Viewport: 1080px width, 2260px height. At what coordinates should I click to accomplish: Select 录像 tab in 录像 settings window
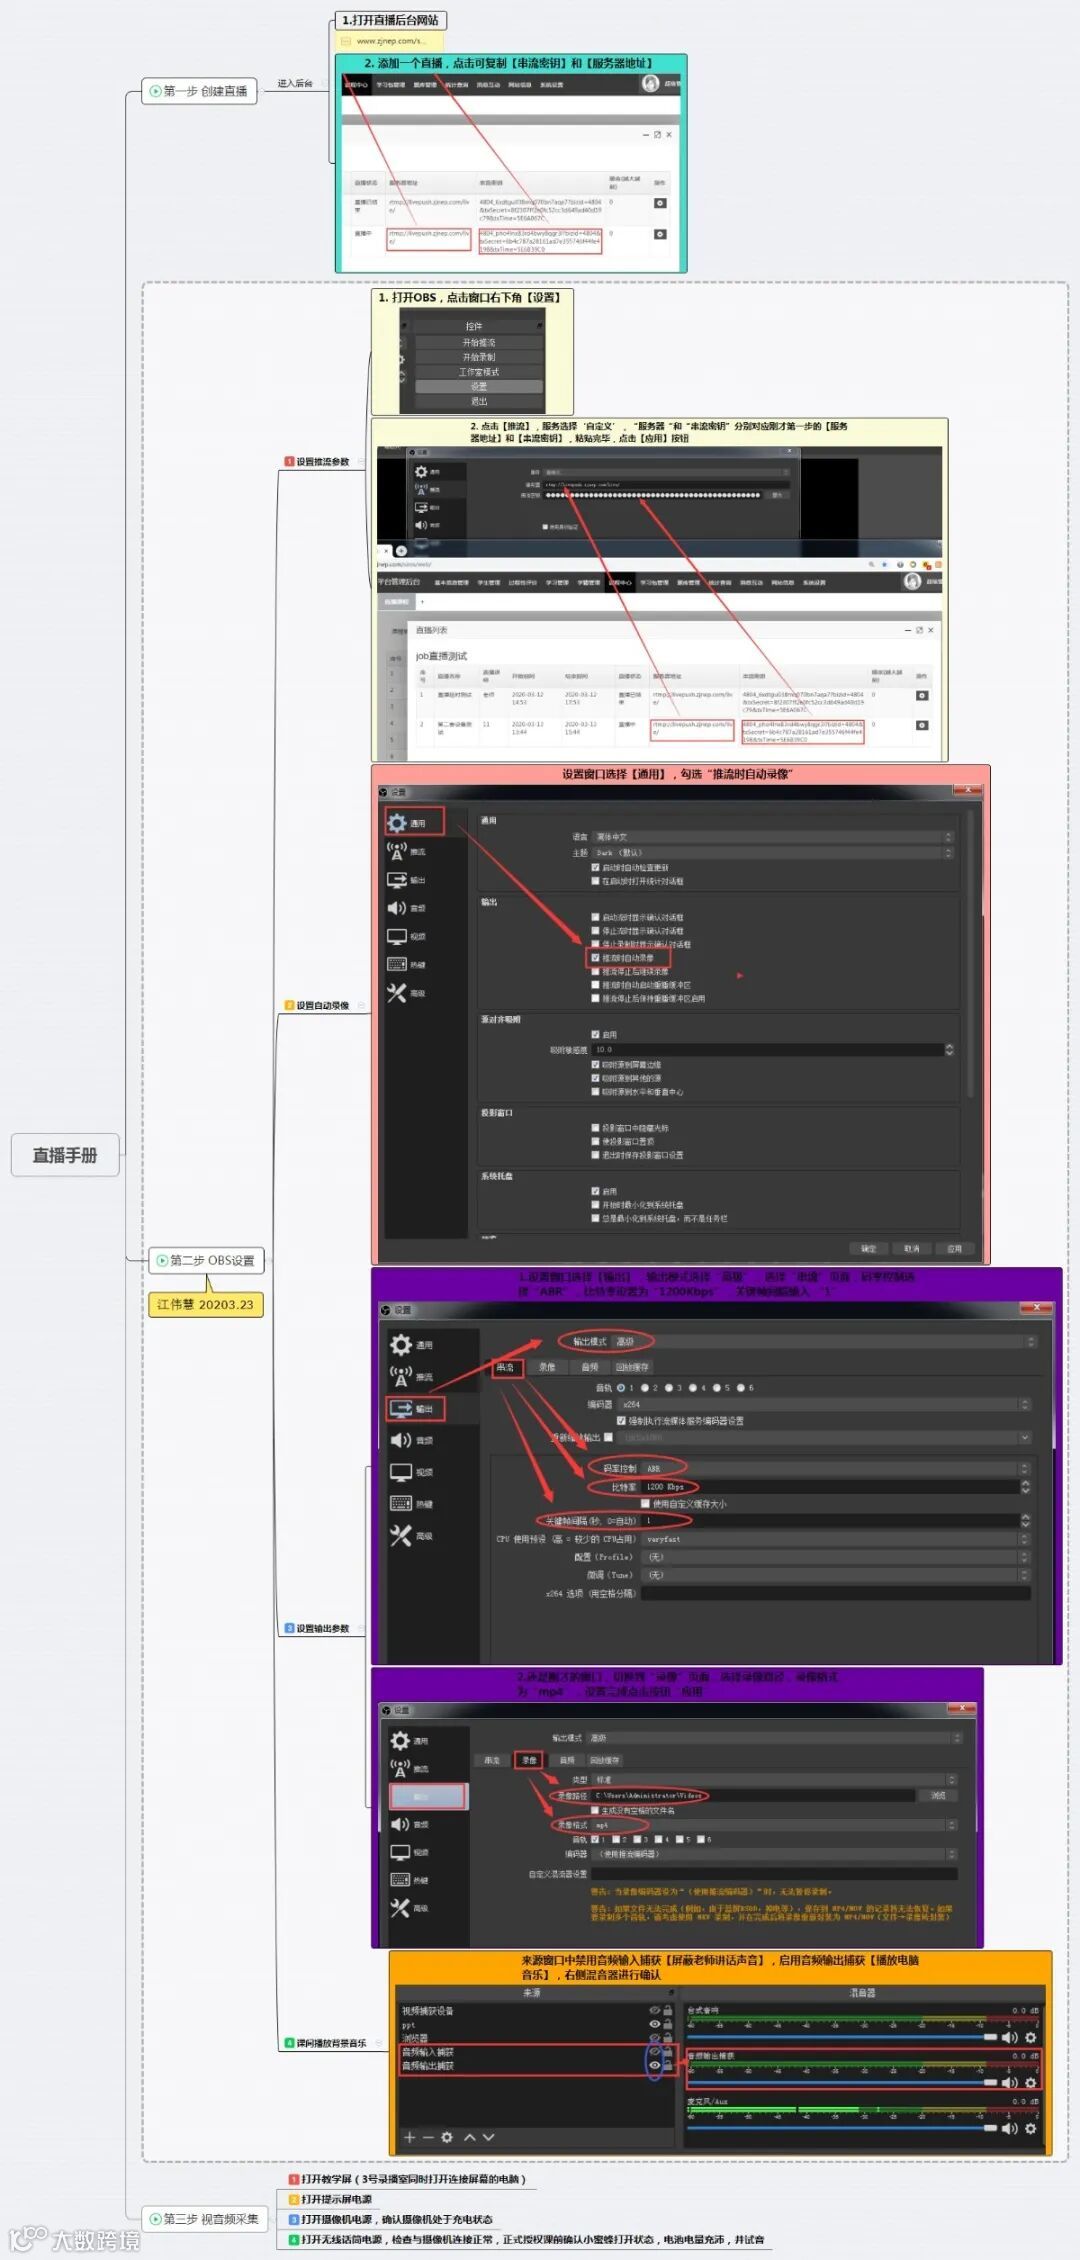tap(529, 1760)
